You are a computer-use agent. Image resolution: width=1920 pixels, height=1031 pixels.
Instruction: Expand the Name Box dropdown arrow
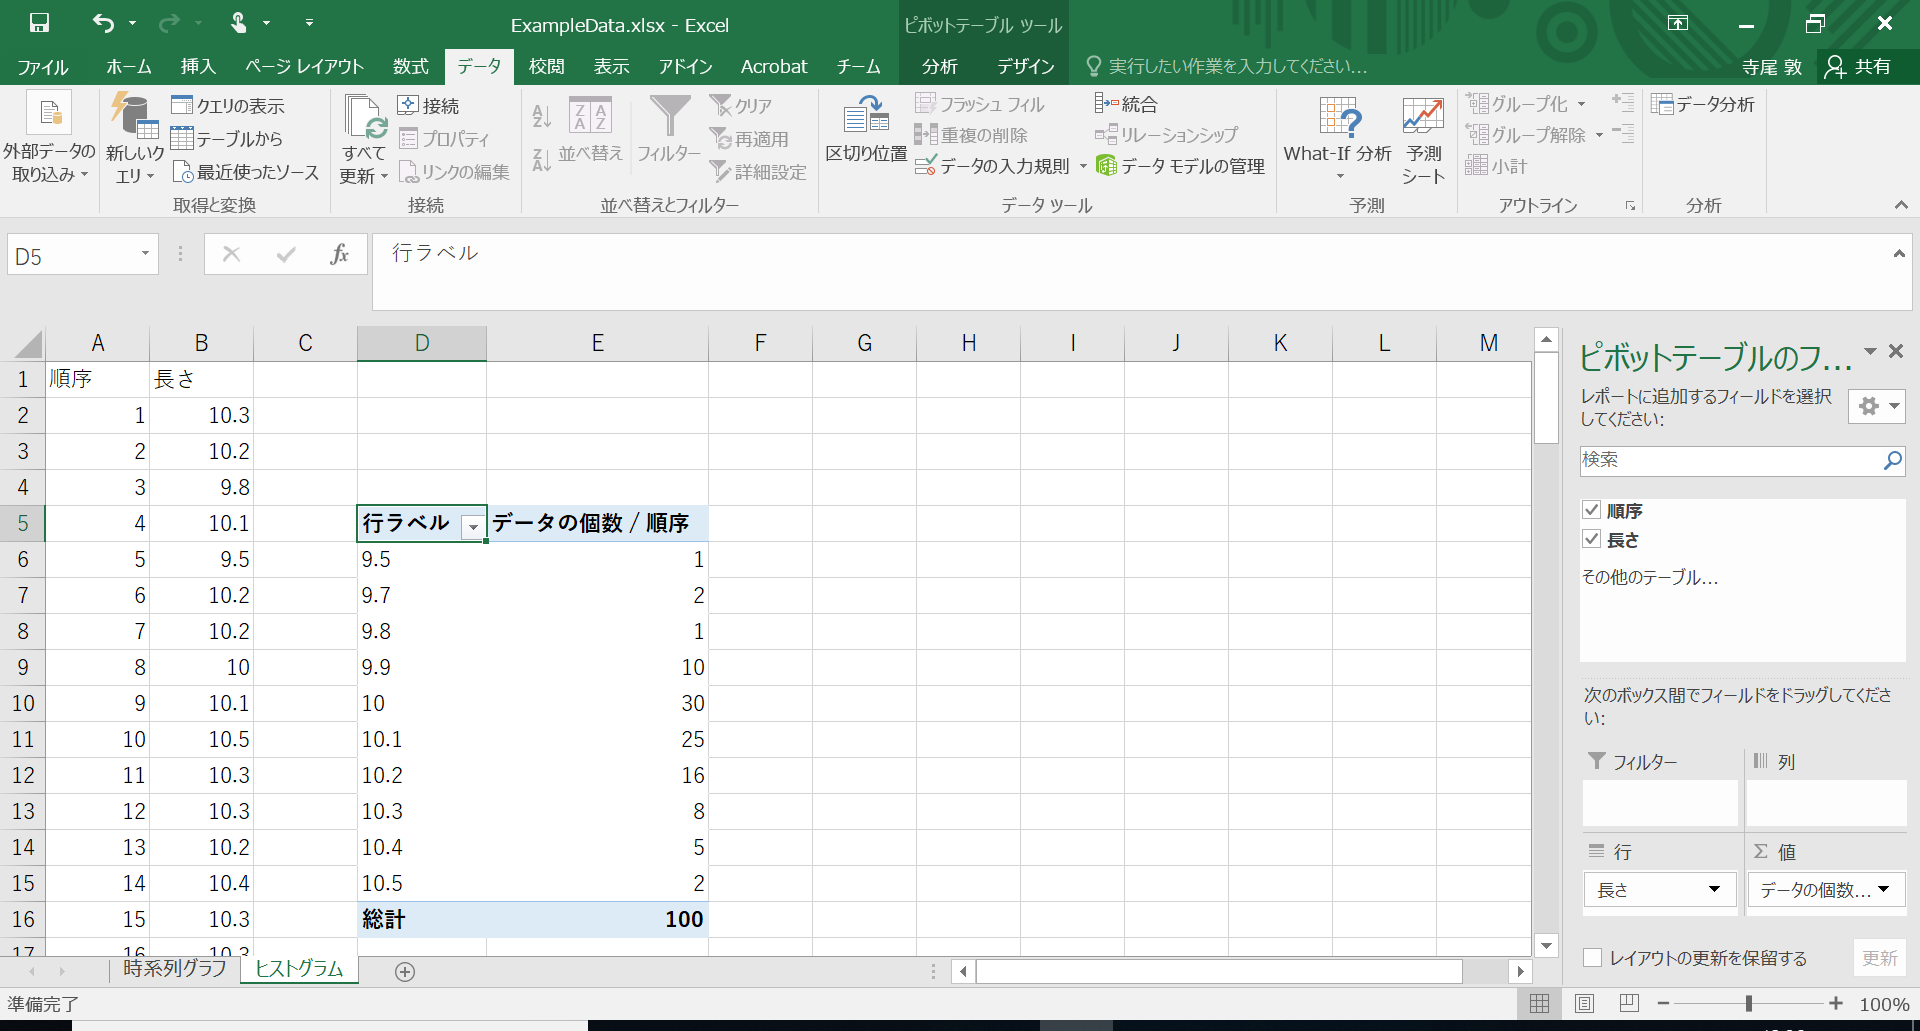click(145, 254)
